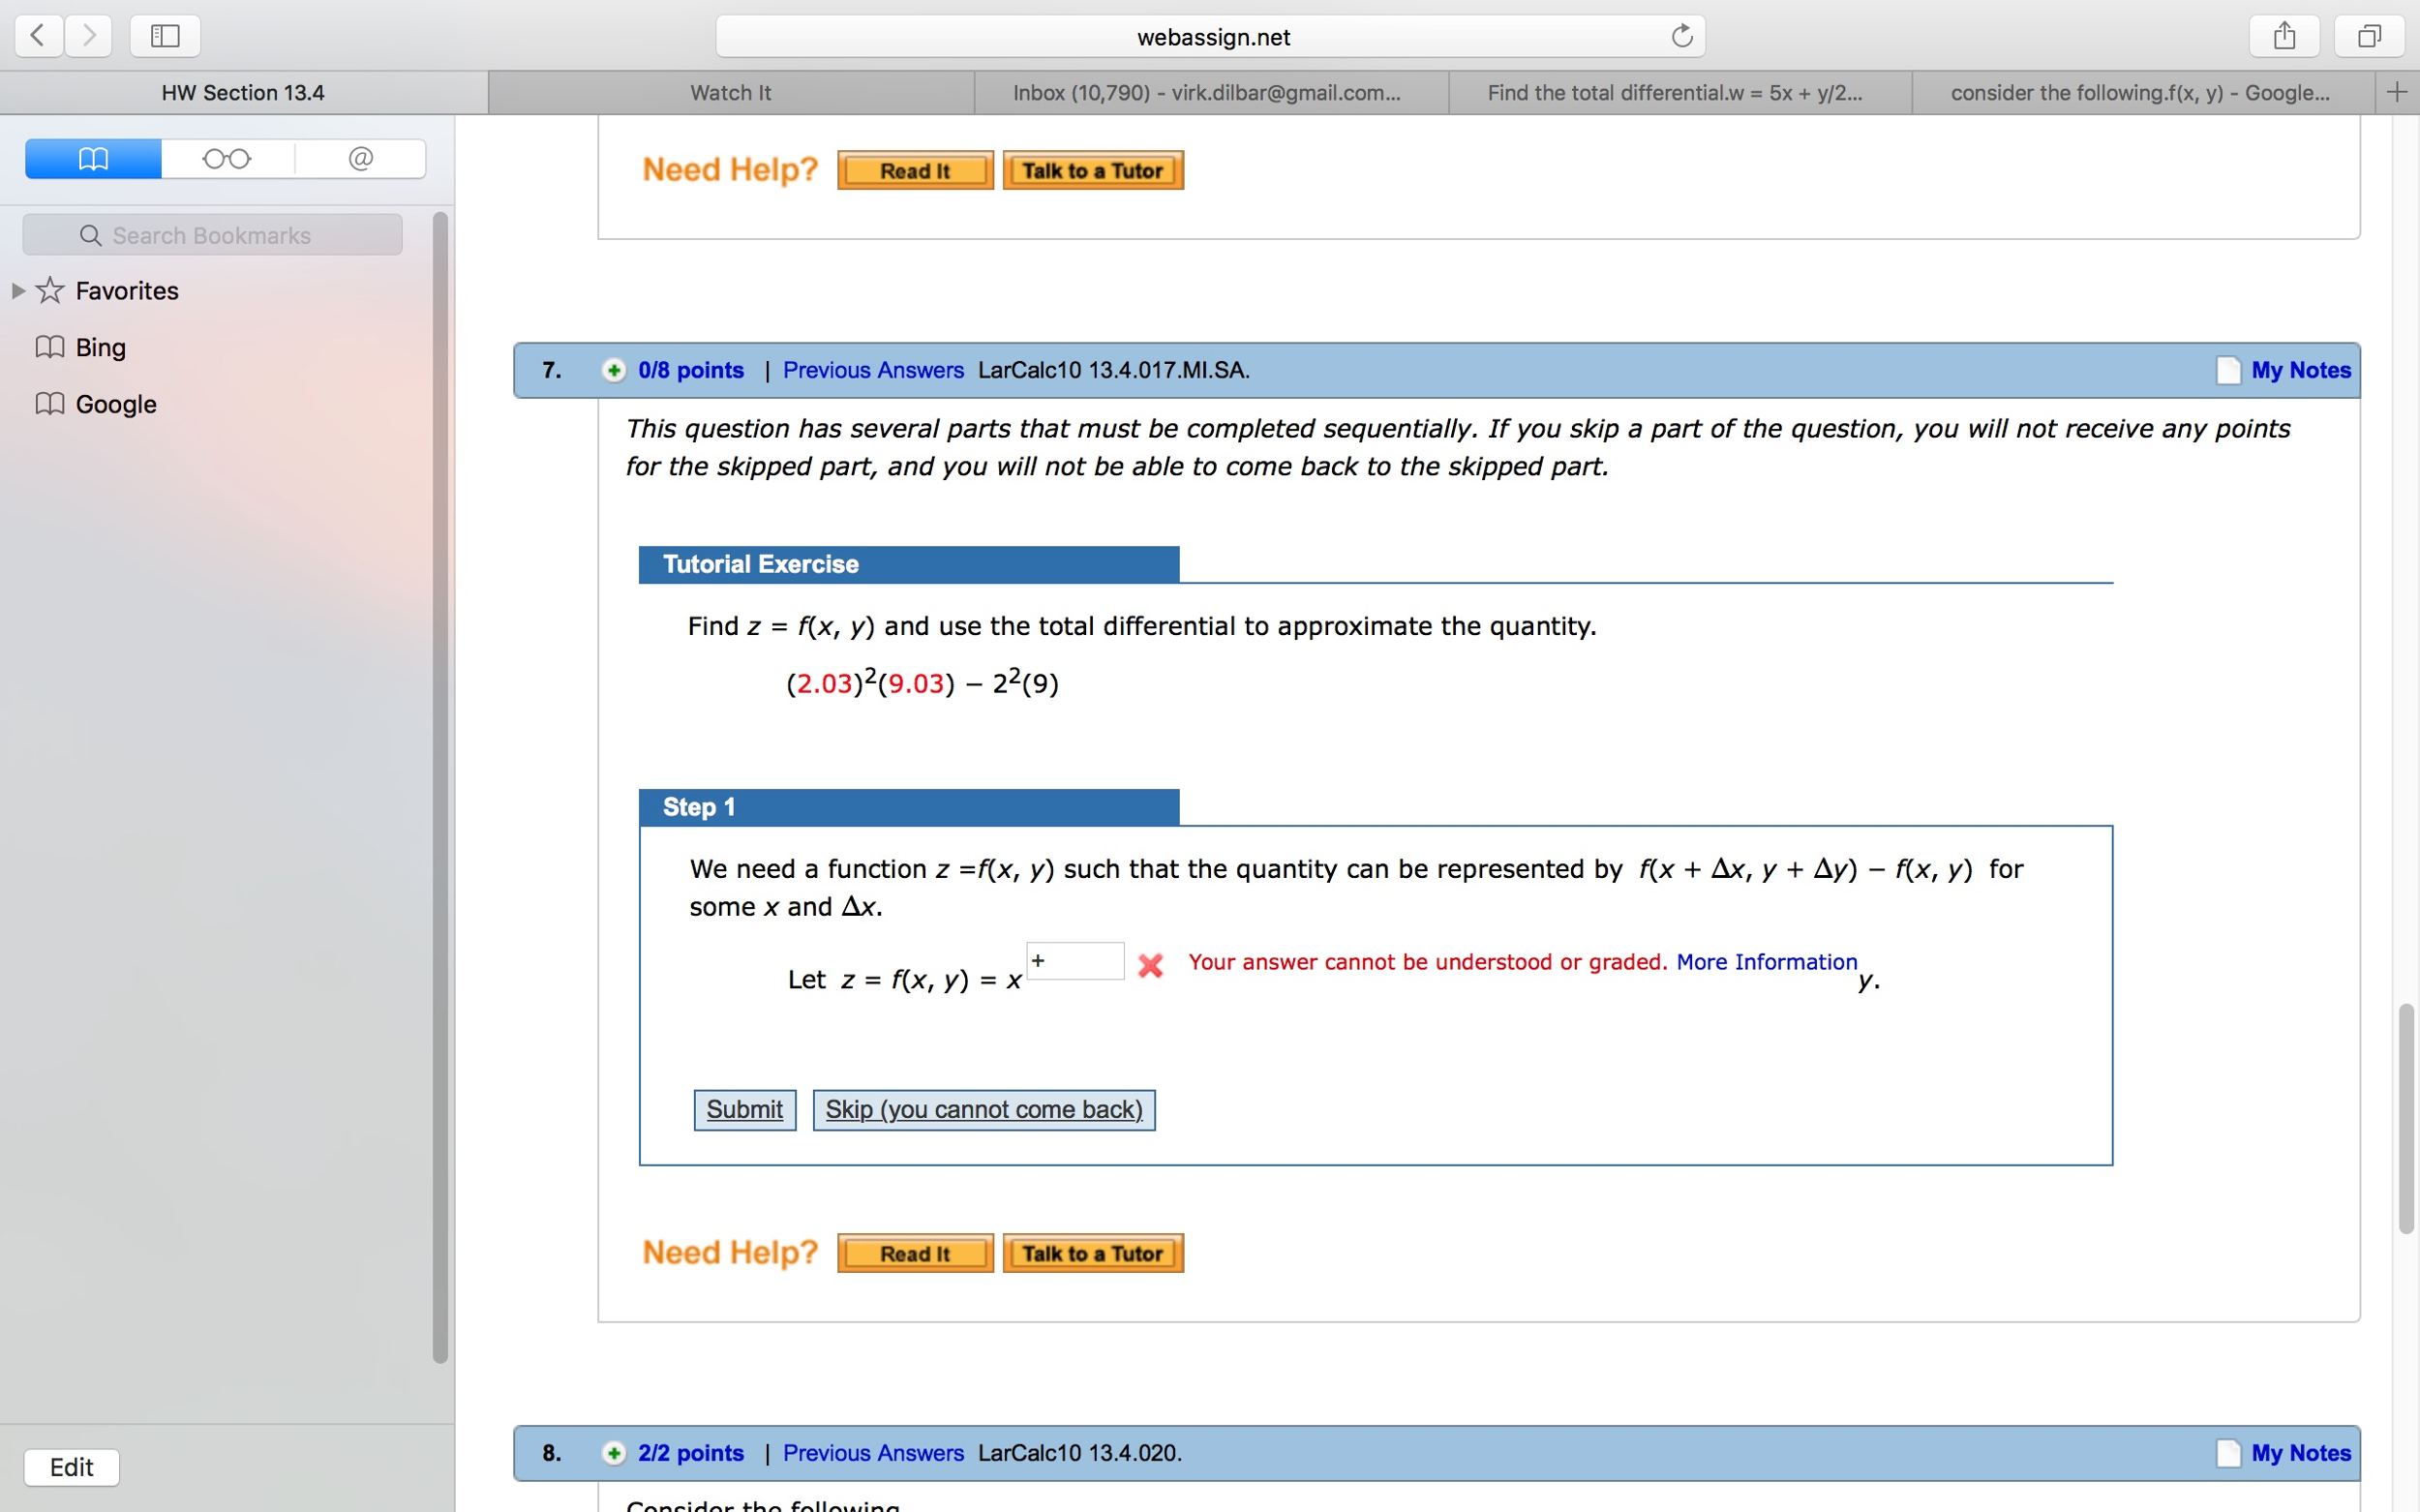Go forward with Safari's forward arrow
2420x1512 pixels.
pyautogui.click(x=89, y=36)
